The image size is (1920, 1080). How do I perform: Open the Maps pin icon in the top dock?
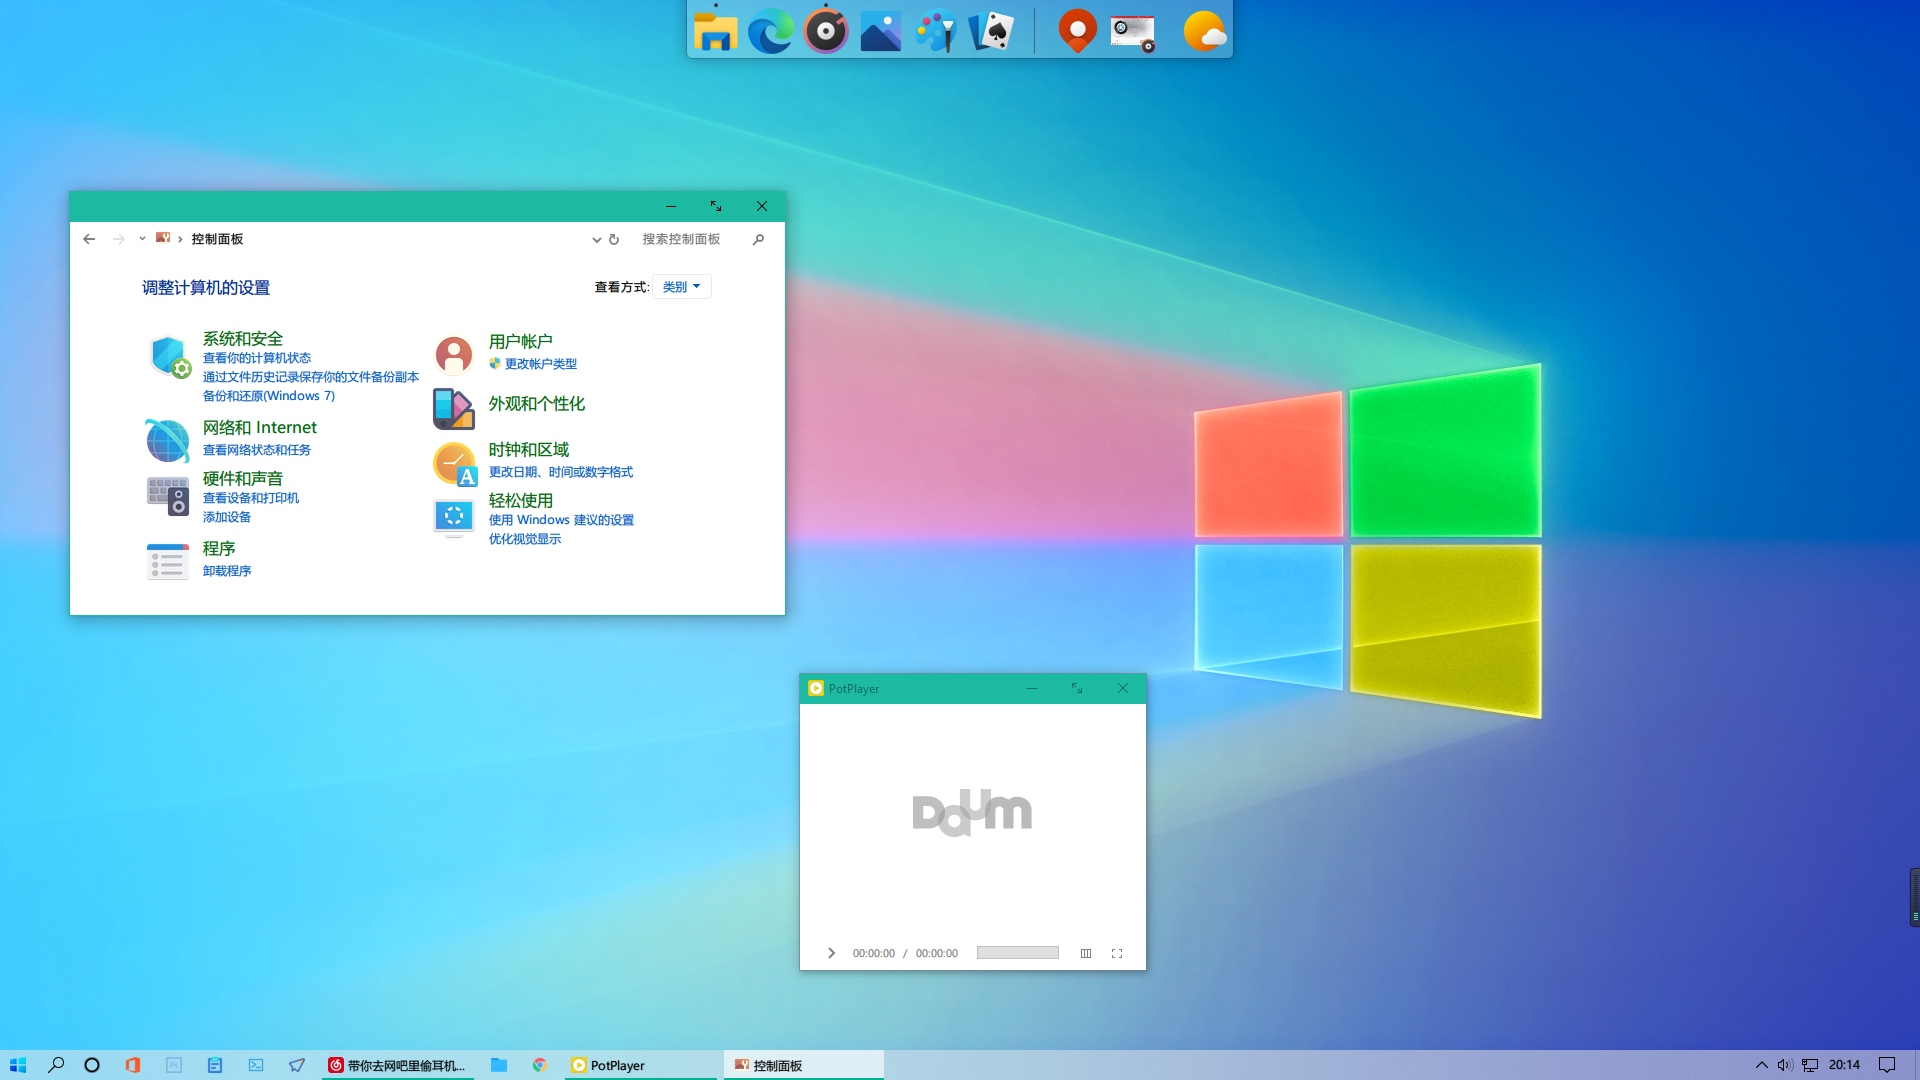click(1077, 32)
